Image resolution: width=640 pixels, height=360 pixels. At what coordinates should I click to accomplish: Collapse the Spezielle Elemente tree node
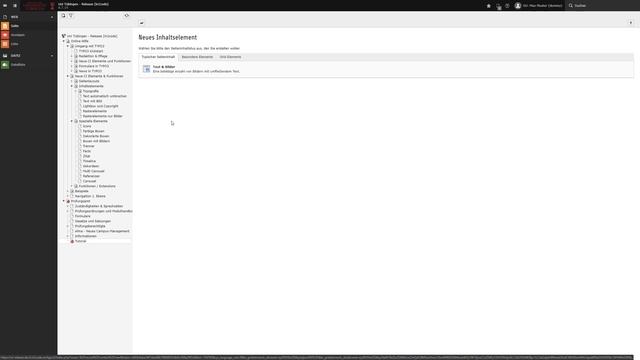point(72,121)
